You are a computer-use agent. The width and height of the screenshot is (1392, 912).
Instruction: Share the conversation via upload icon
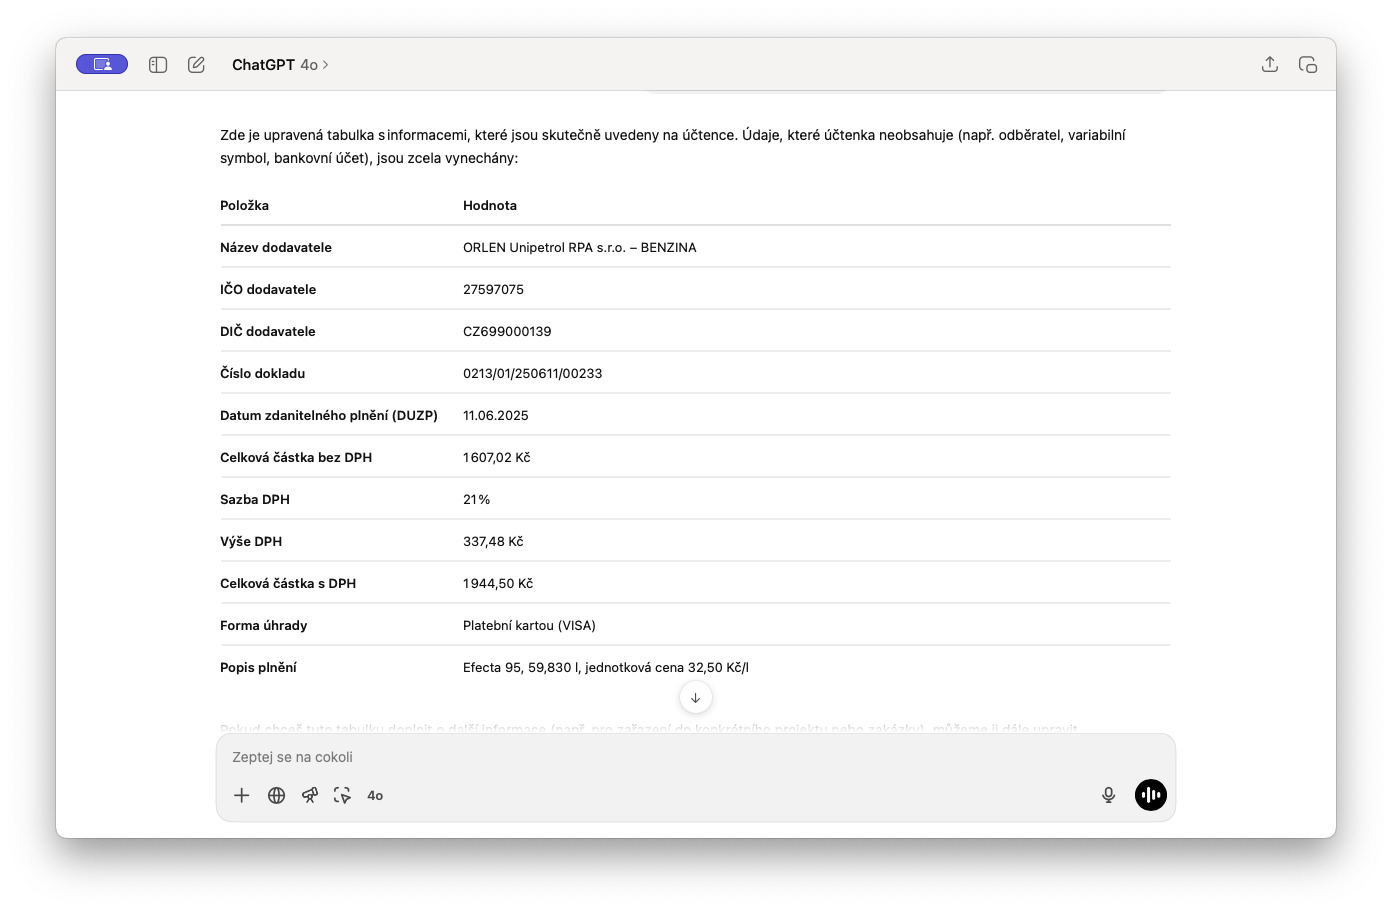click(1270, 64)
